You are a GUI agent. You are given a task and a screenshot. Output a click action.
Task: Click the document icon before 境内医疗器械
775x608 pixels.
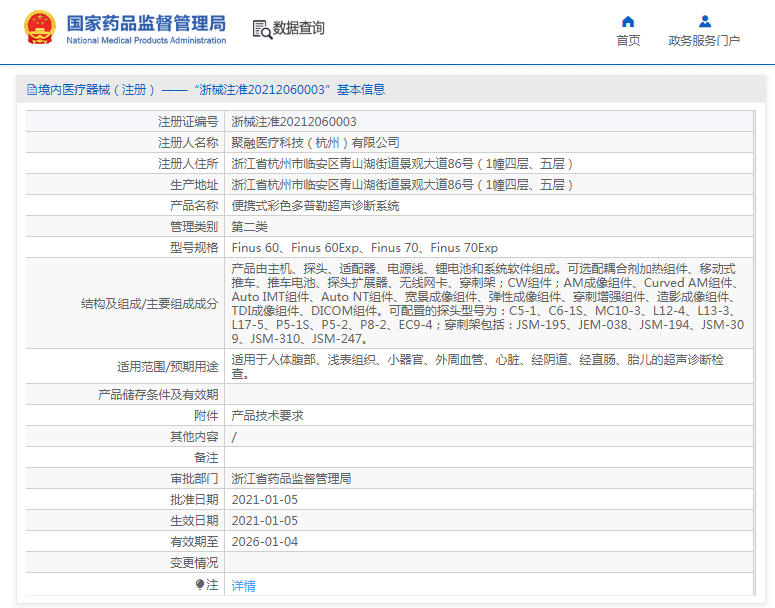pos(32,90)
